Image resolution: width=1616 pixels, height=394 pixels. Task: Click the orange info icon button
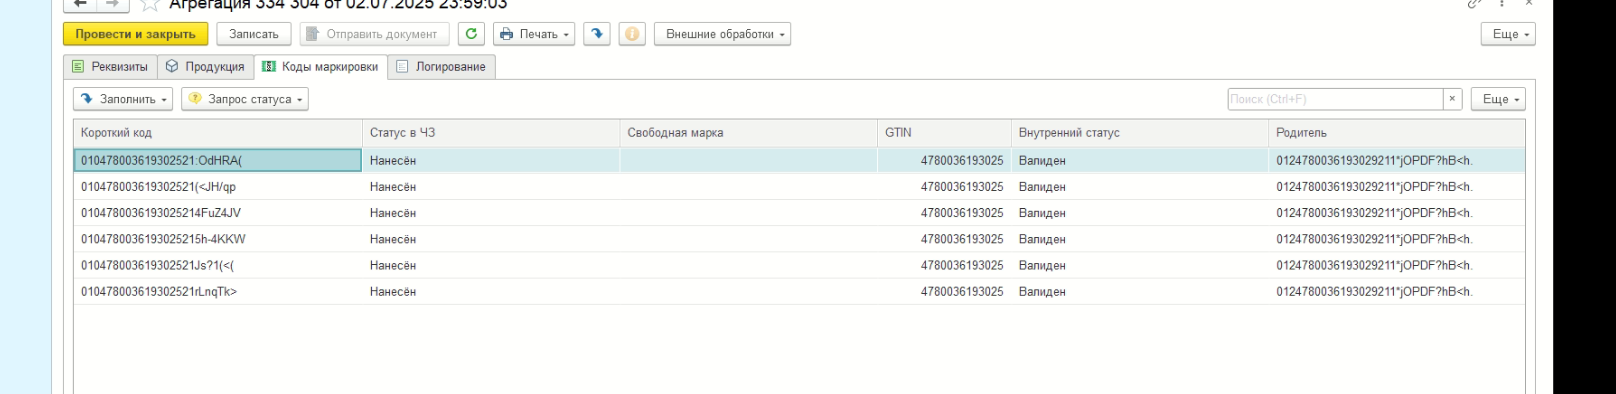(632, 34)
